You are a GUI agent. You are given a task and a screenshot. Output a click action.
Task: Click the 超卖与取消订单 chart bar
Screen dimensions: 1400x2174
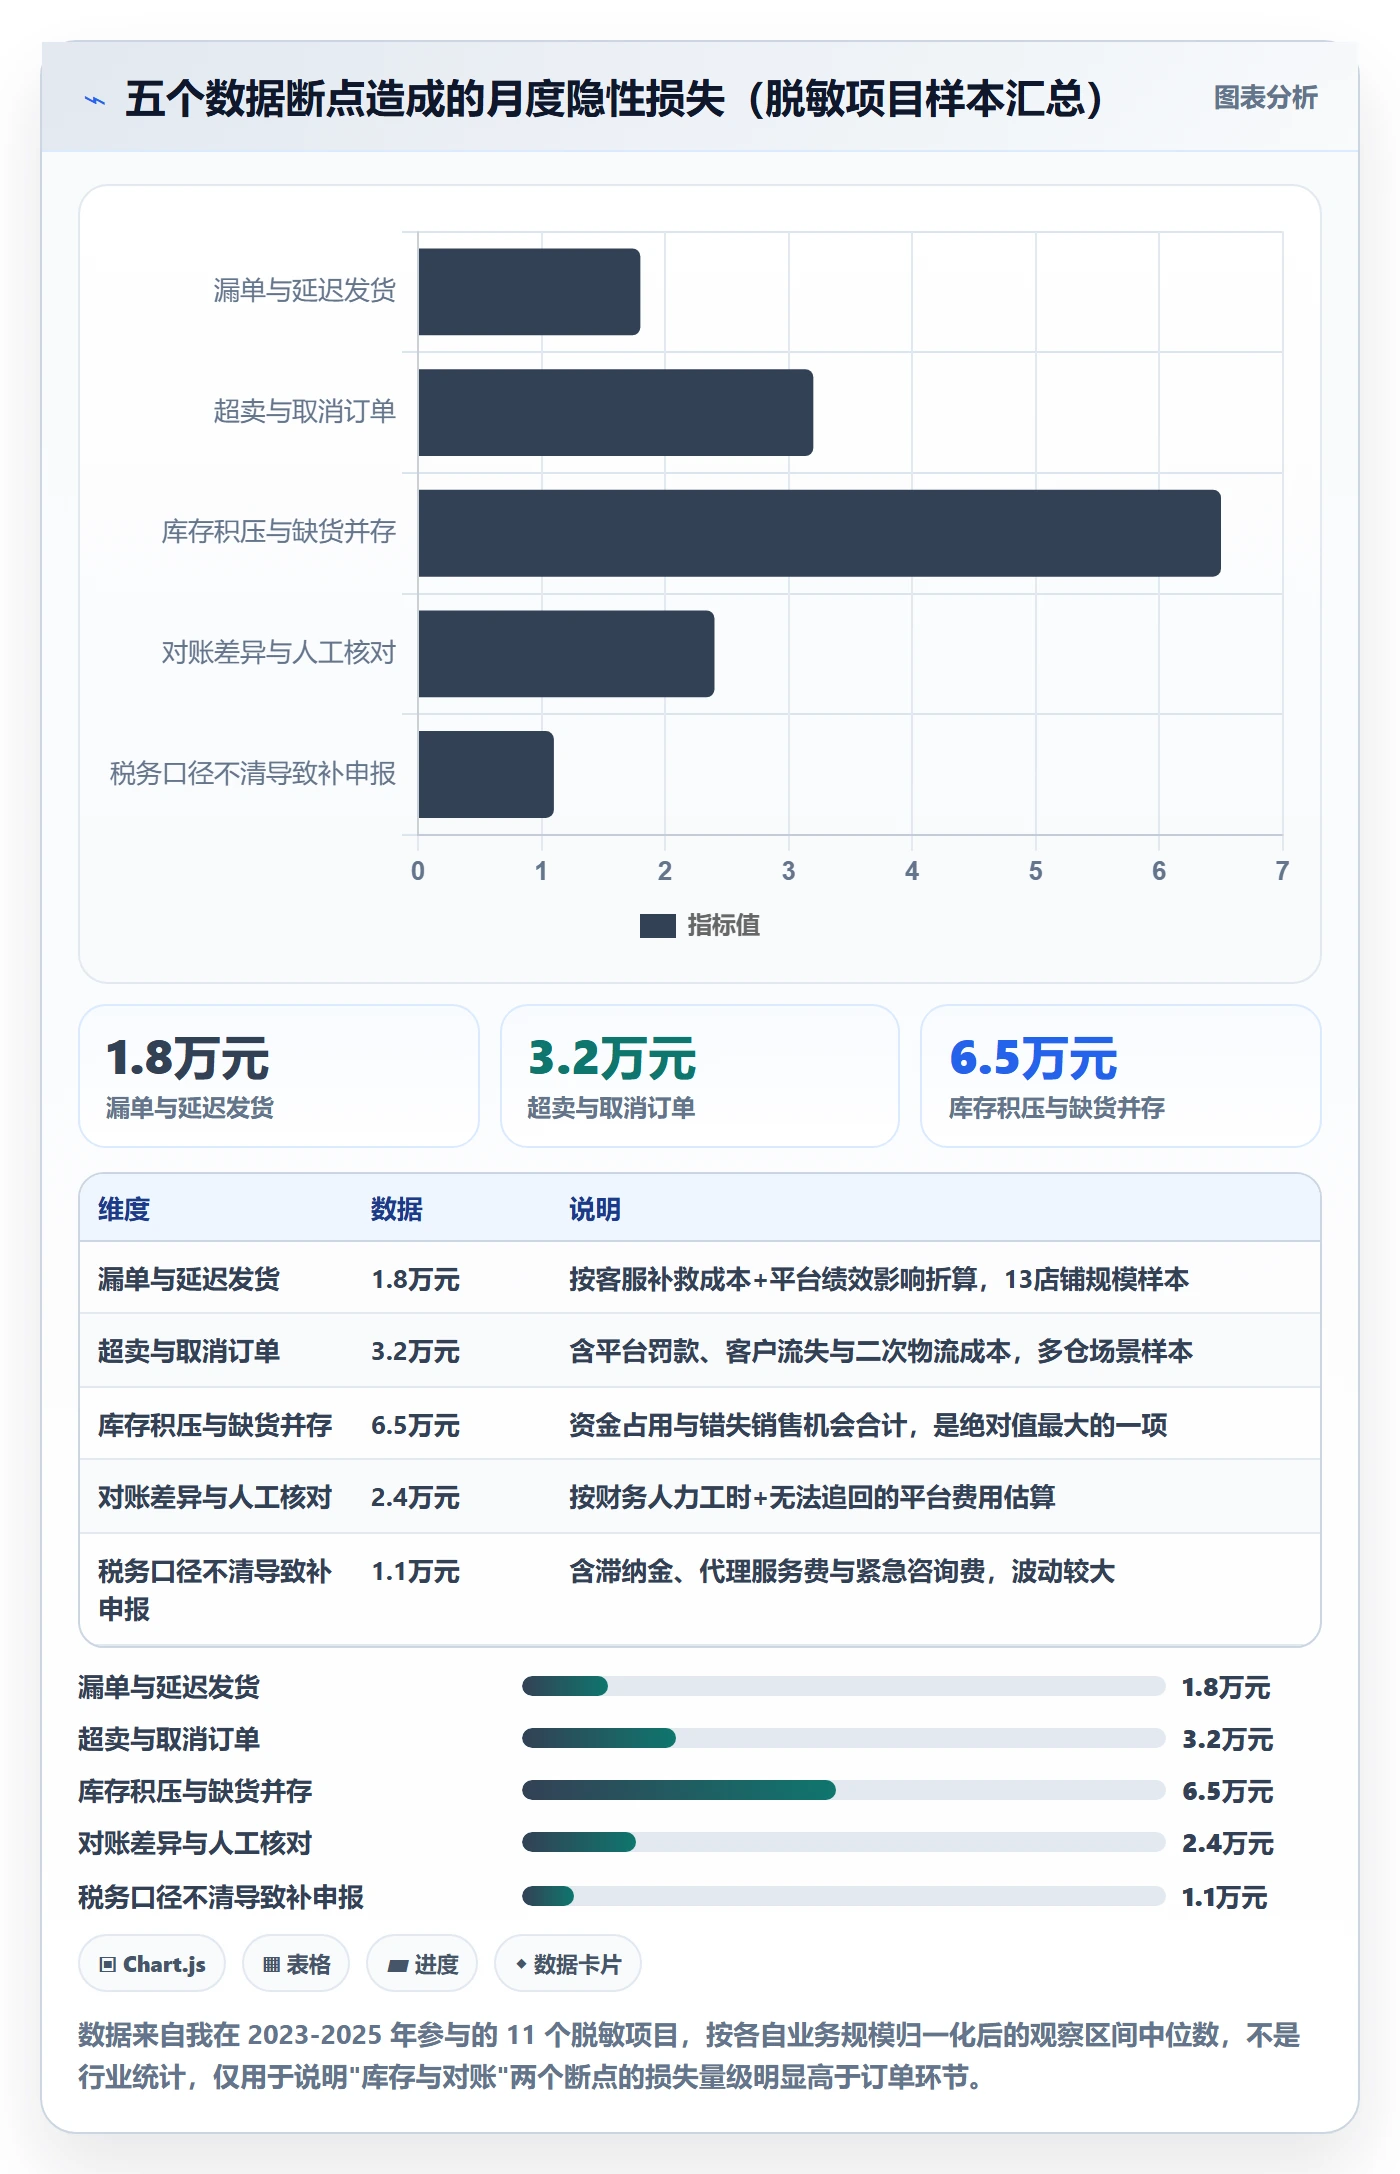coord(616,412)
